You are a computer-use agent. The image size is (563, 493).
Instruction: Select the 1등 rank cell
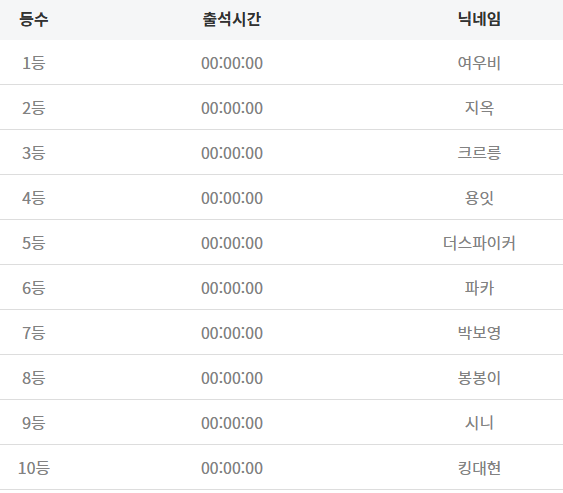(x=33, y=63)
